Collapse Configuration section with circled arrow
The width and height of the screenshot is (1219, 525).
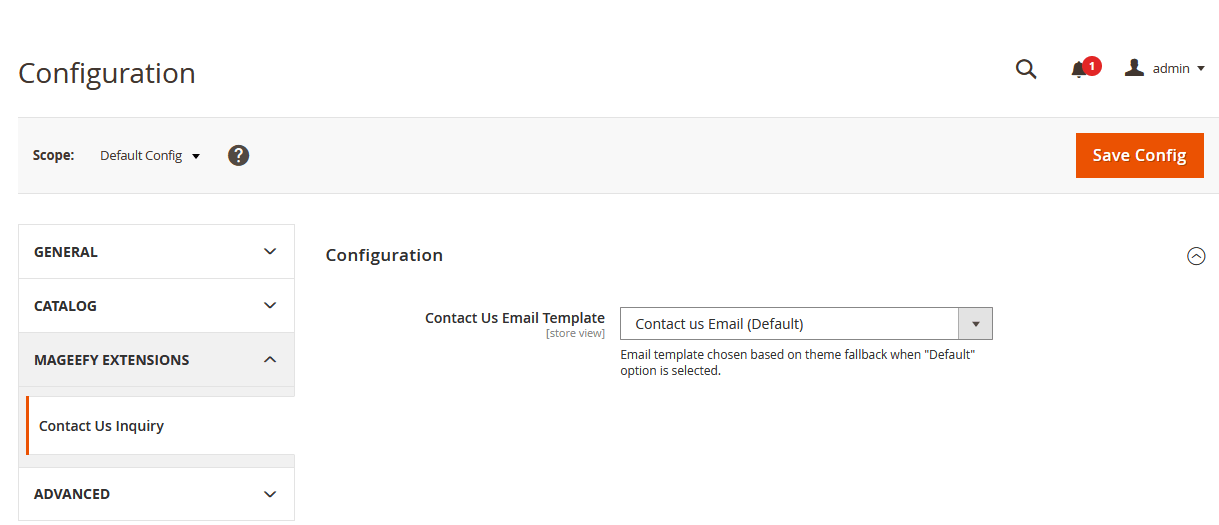coord(1196,256)
